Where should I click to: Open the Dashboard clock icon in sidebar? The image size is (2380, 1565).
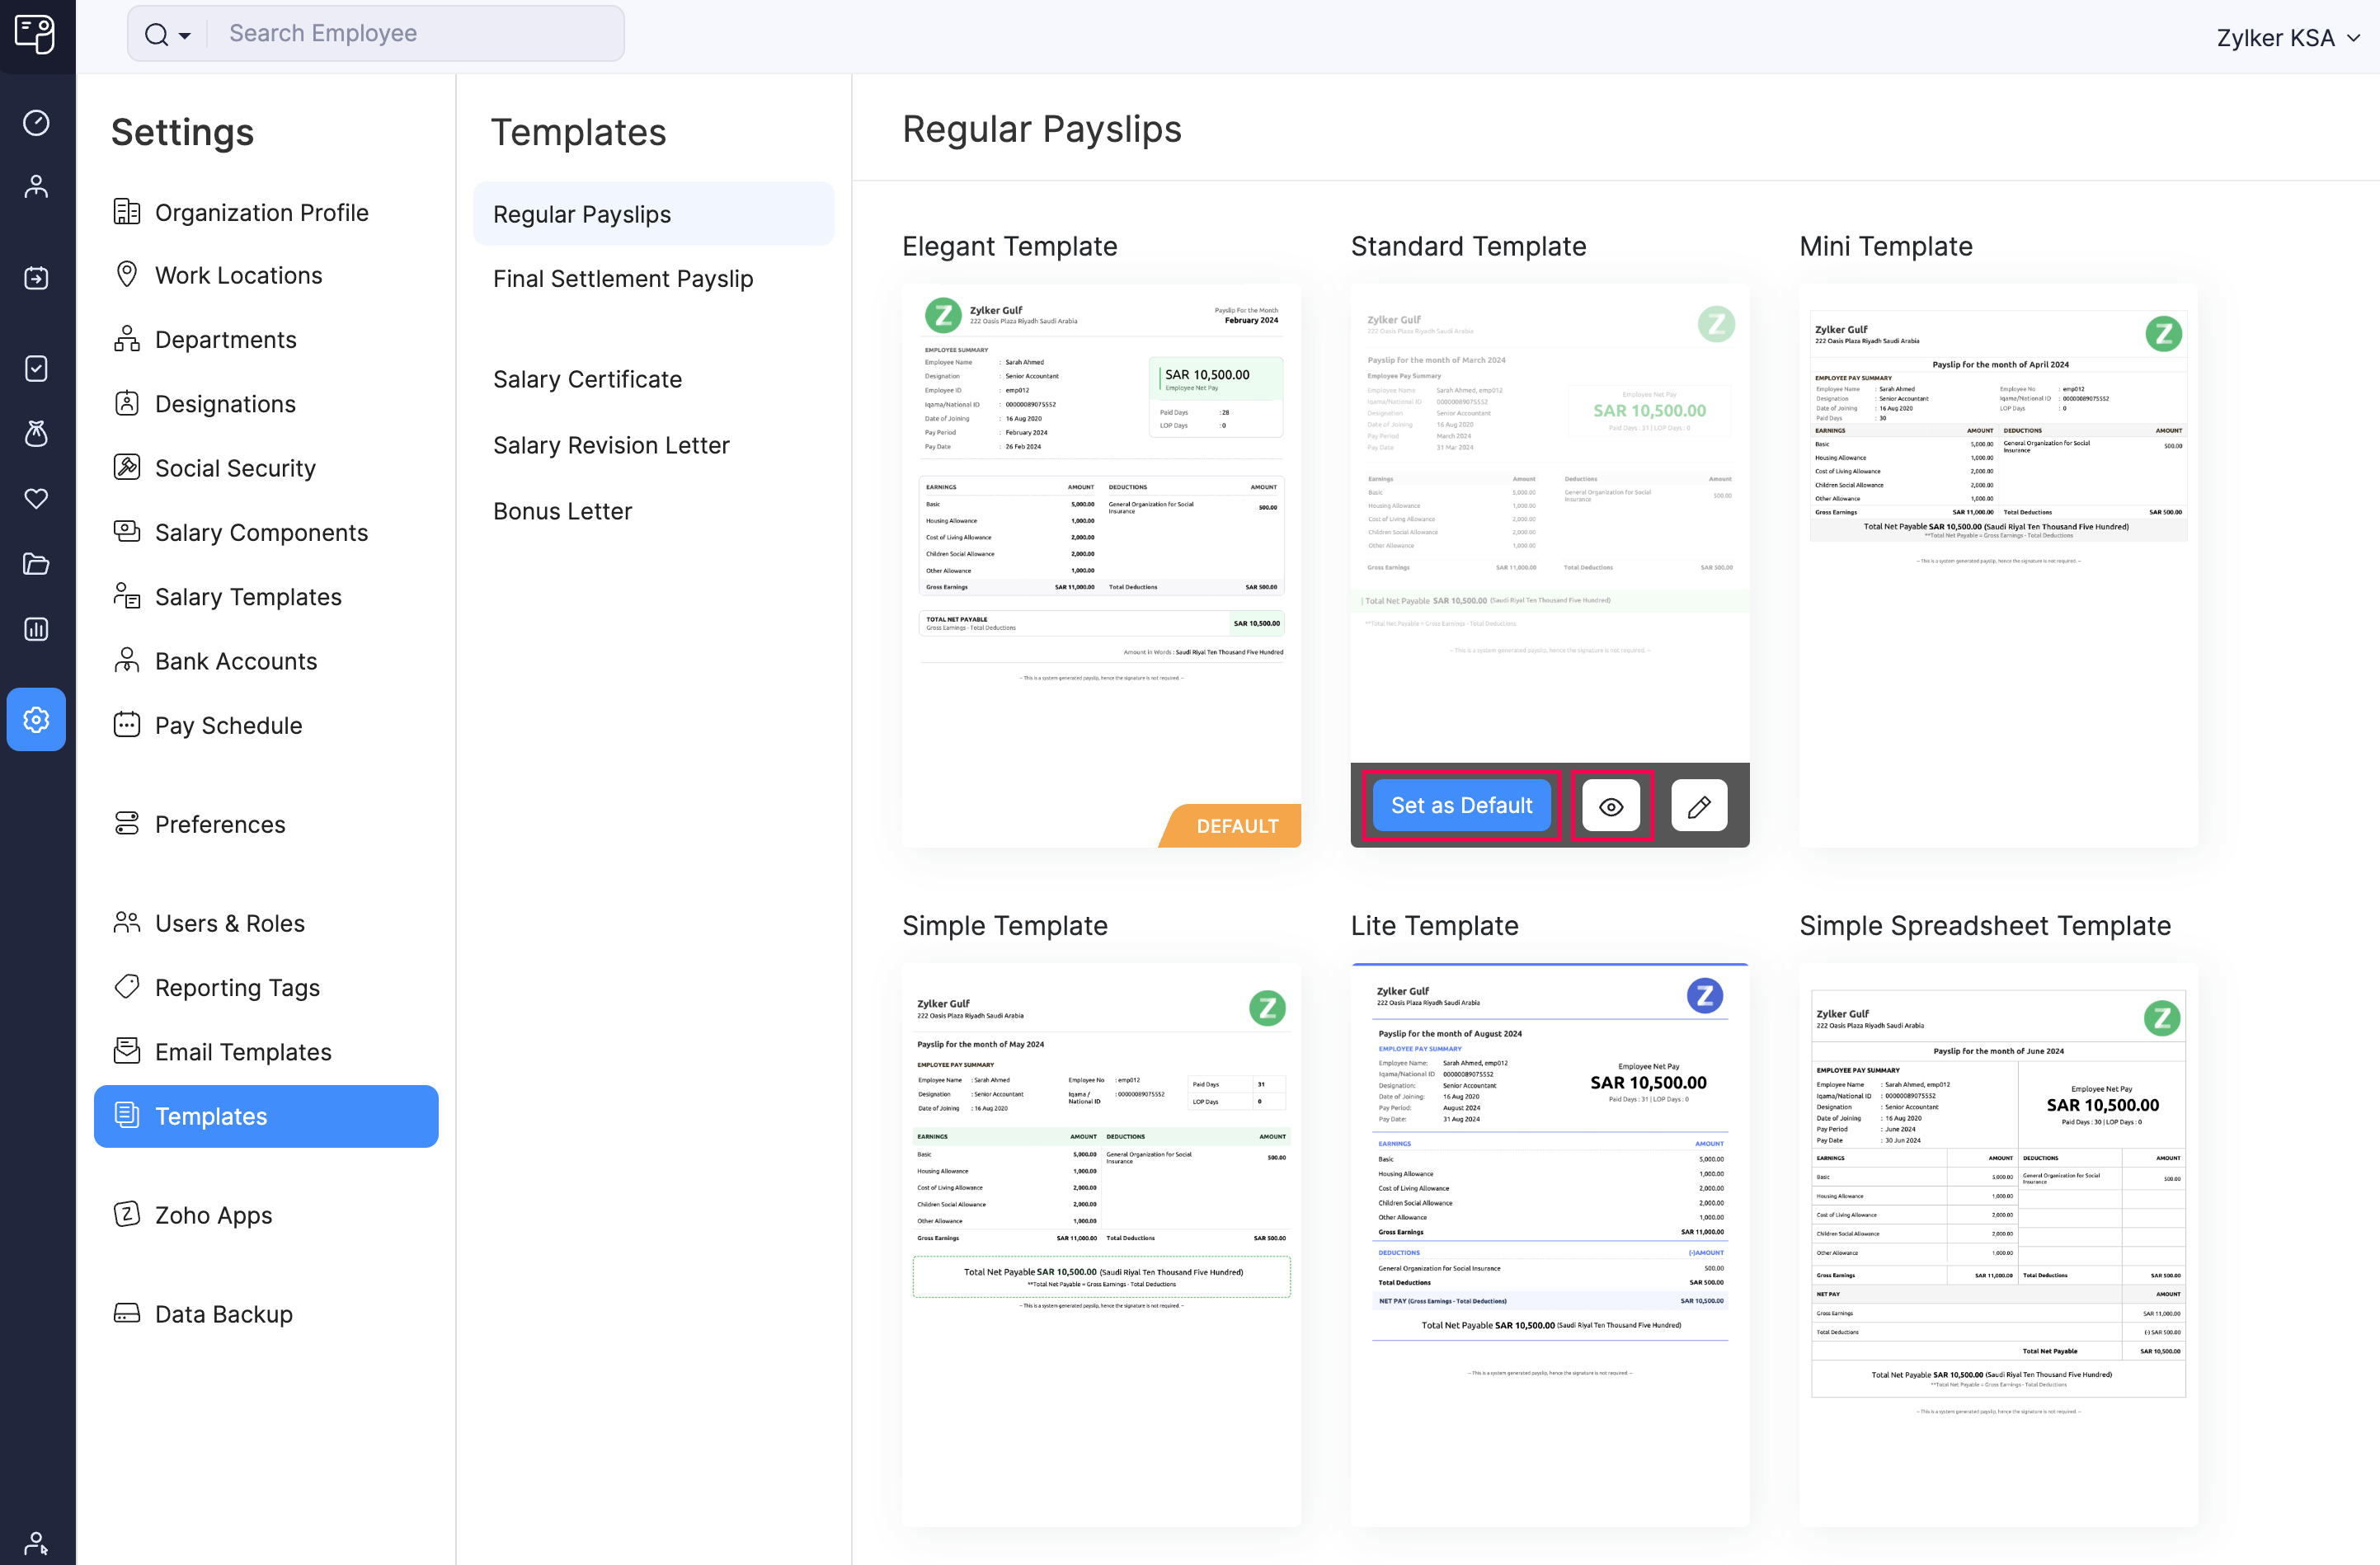36,122
